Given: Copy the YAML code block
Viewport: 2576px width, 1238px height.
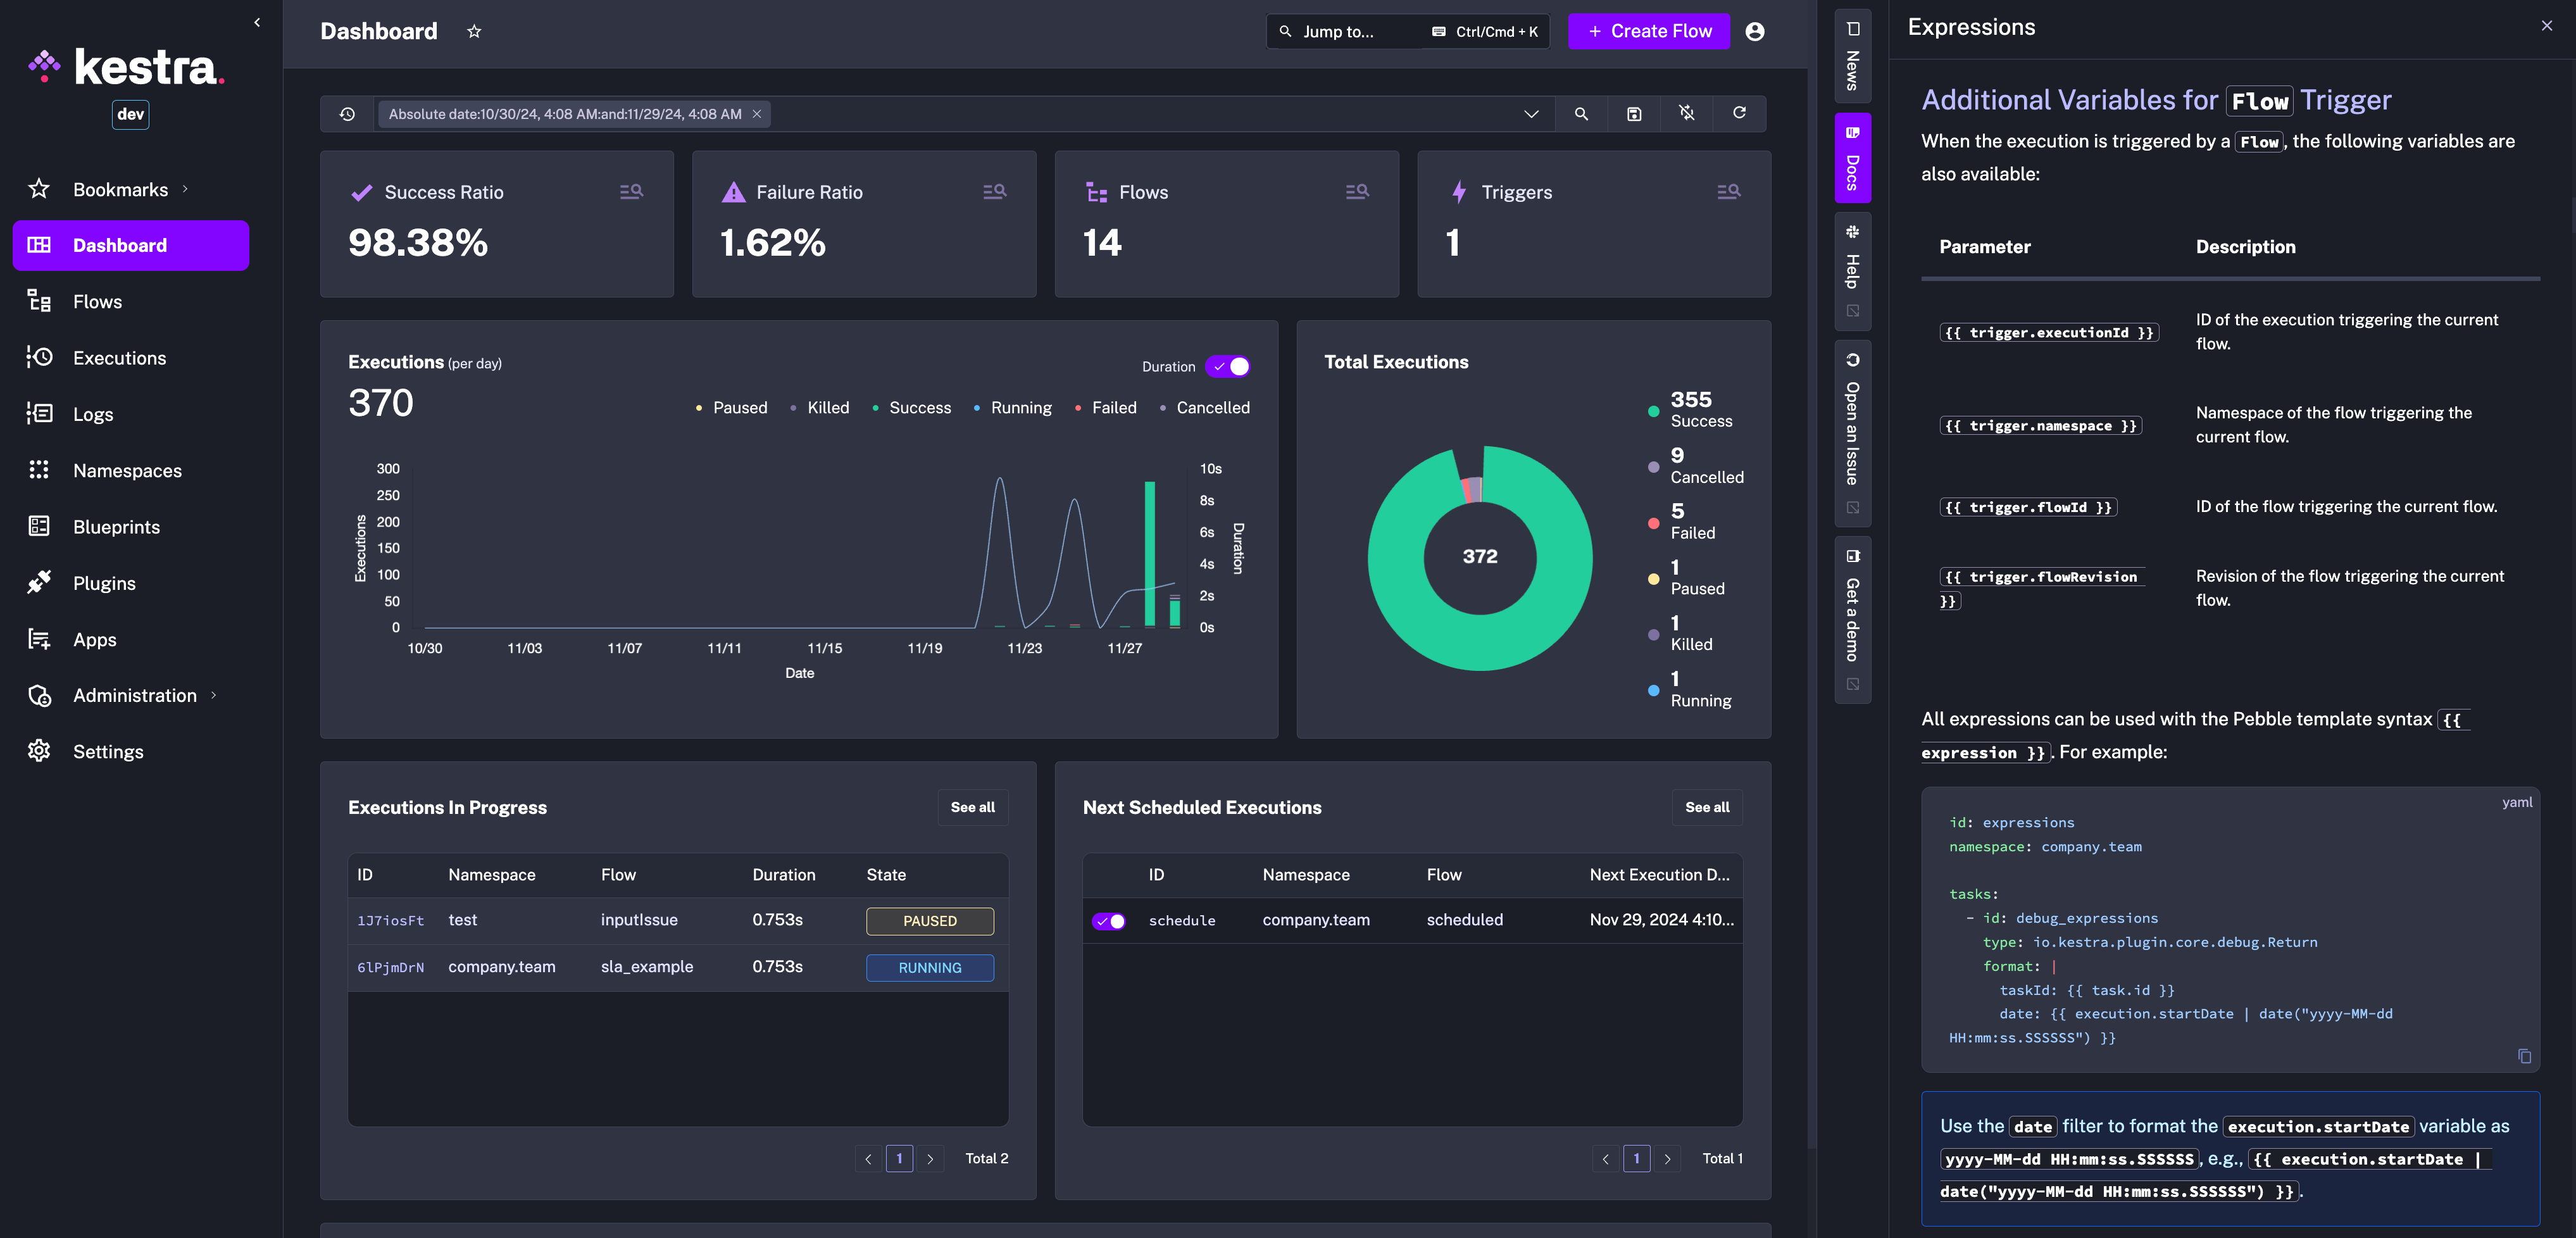Looking at the screenshot, I should [2524, 1056].
